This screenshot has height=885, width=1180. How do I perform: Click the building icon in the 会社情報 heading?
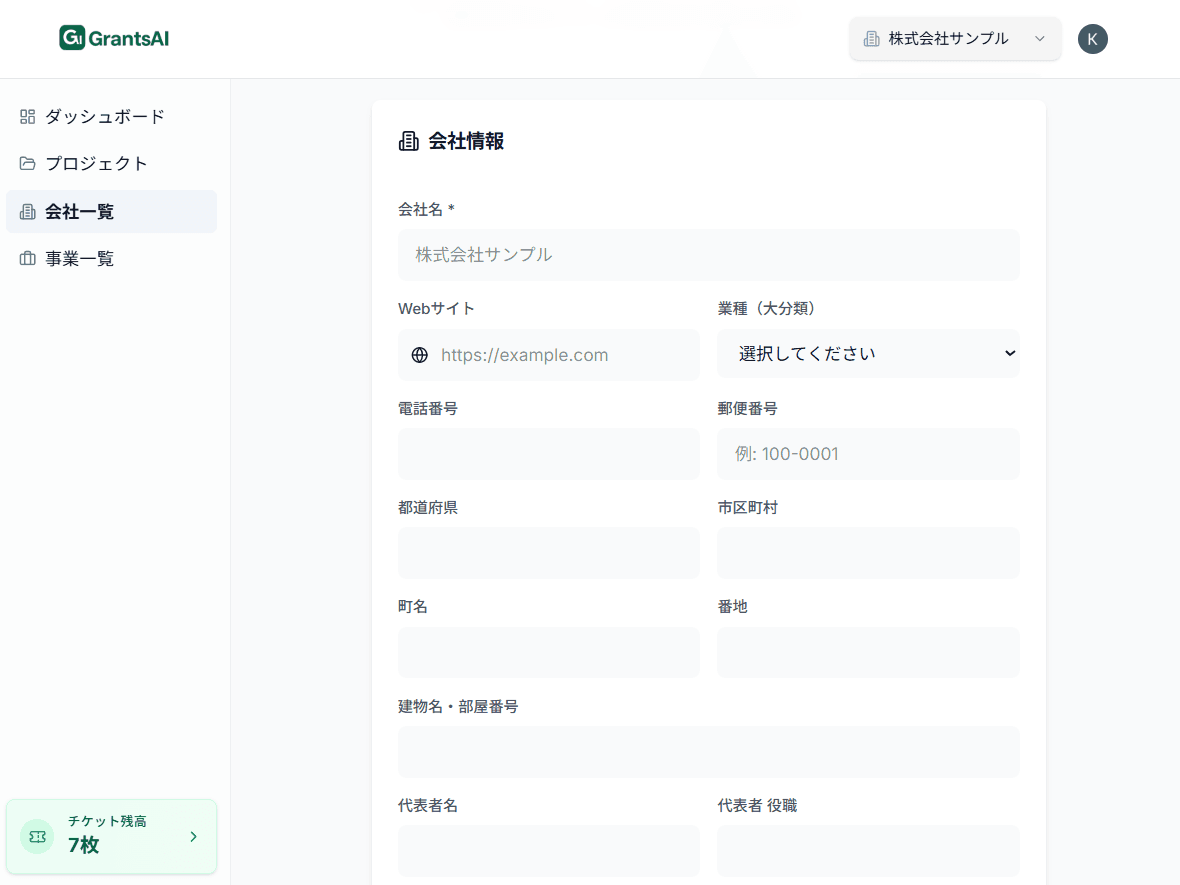(x=407, y=141)
